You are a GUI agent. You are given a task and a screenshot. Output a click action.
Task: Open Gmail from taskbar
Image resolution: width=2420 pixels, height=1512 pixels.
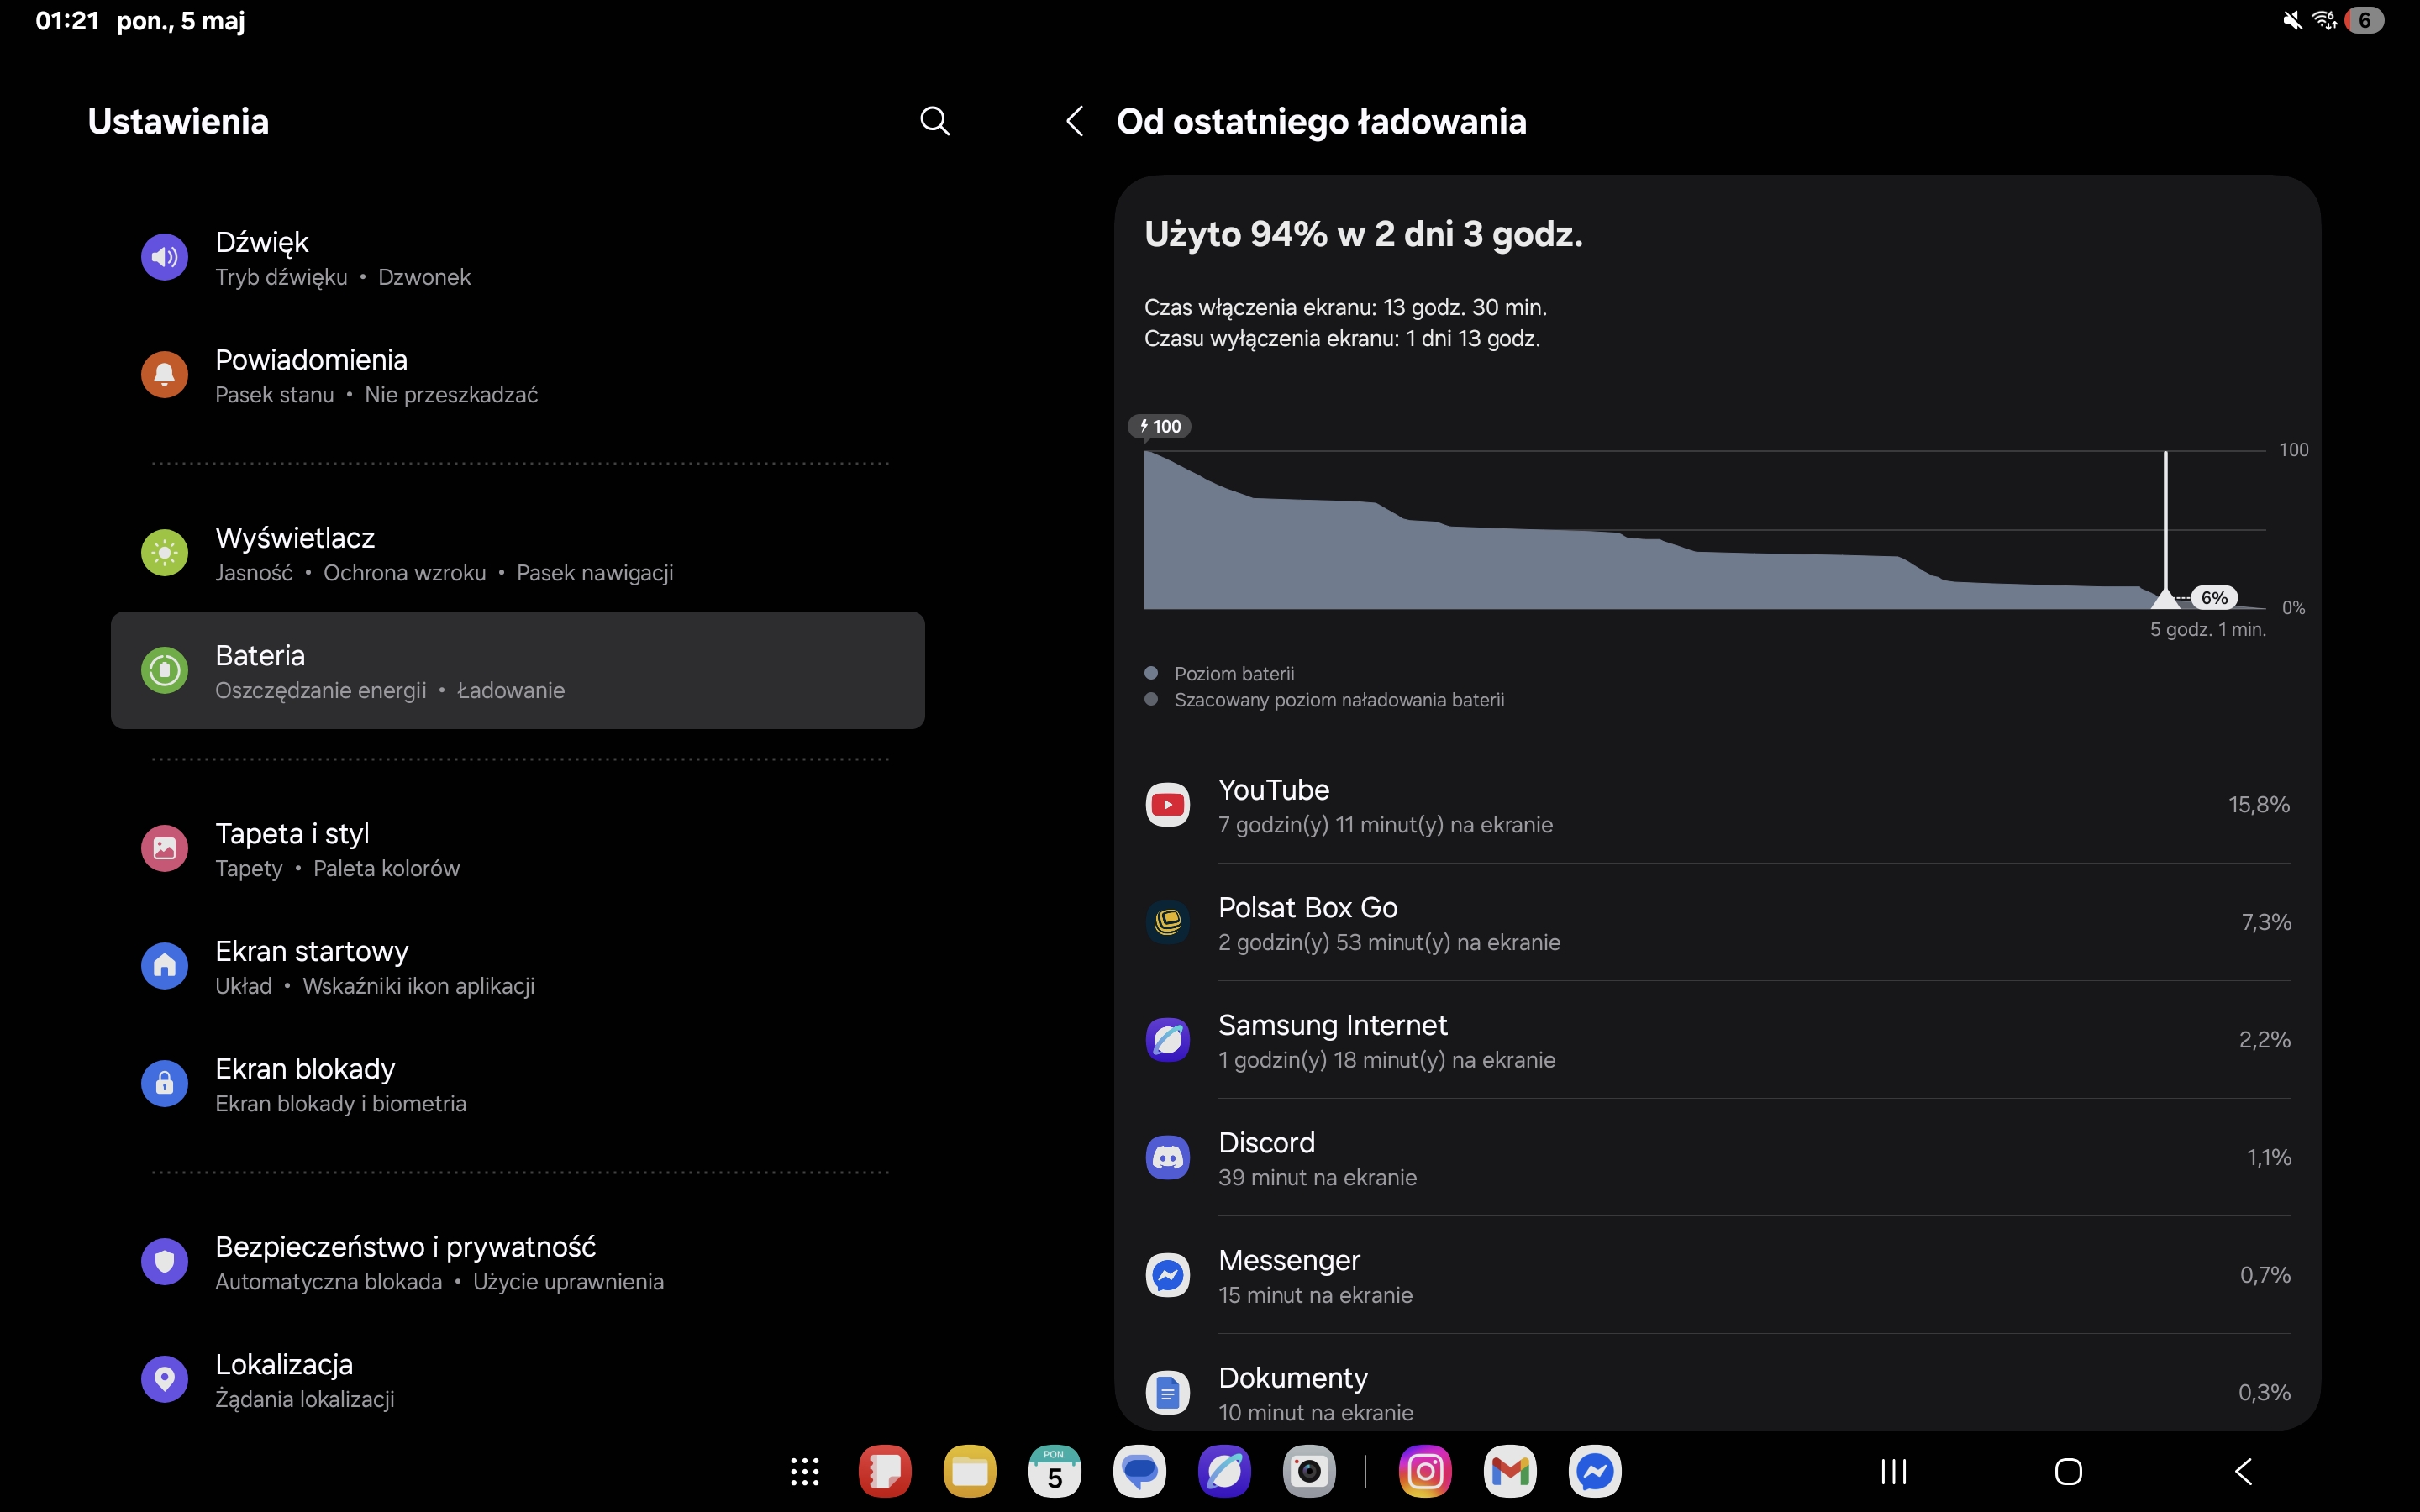click(x=1510, y=1471)
